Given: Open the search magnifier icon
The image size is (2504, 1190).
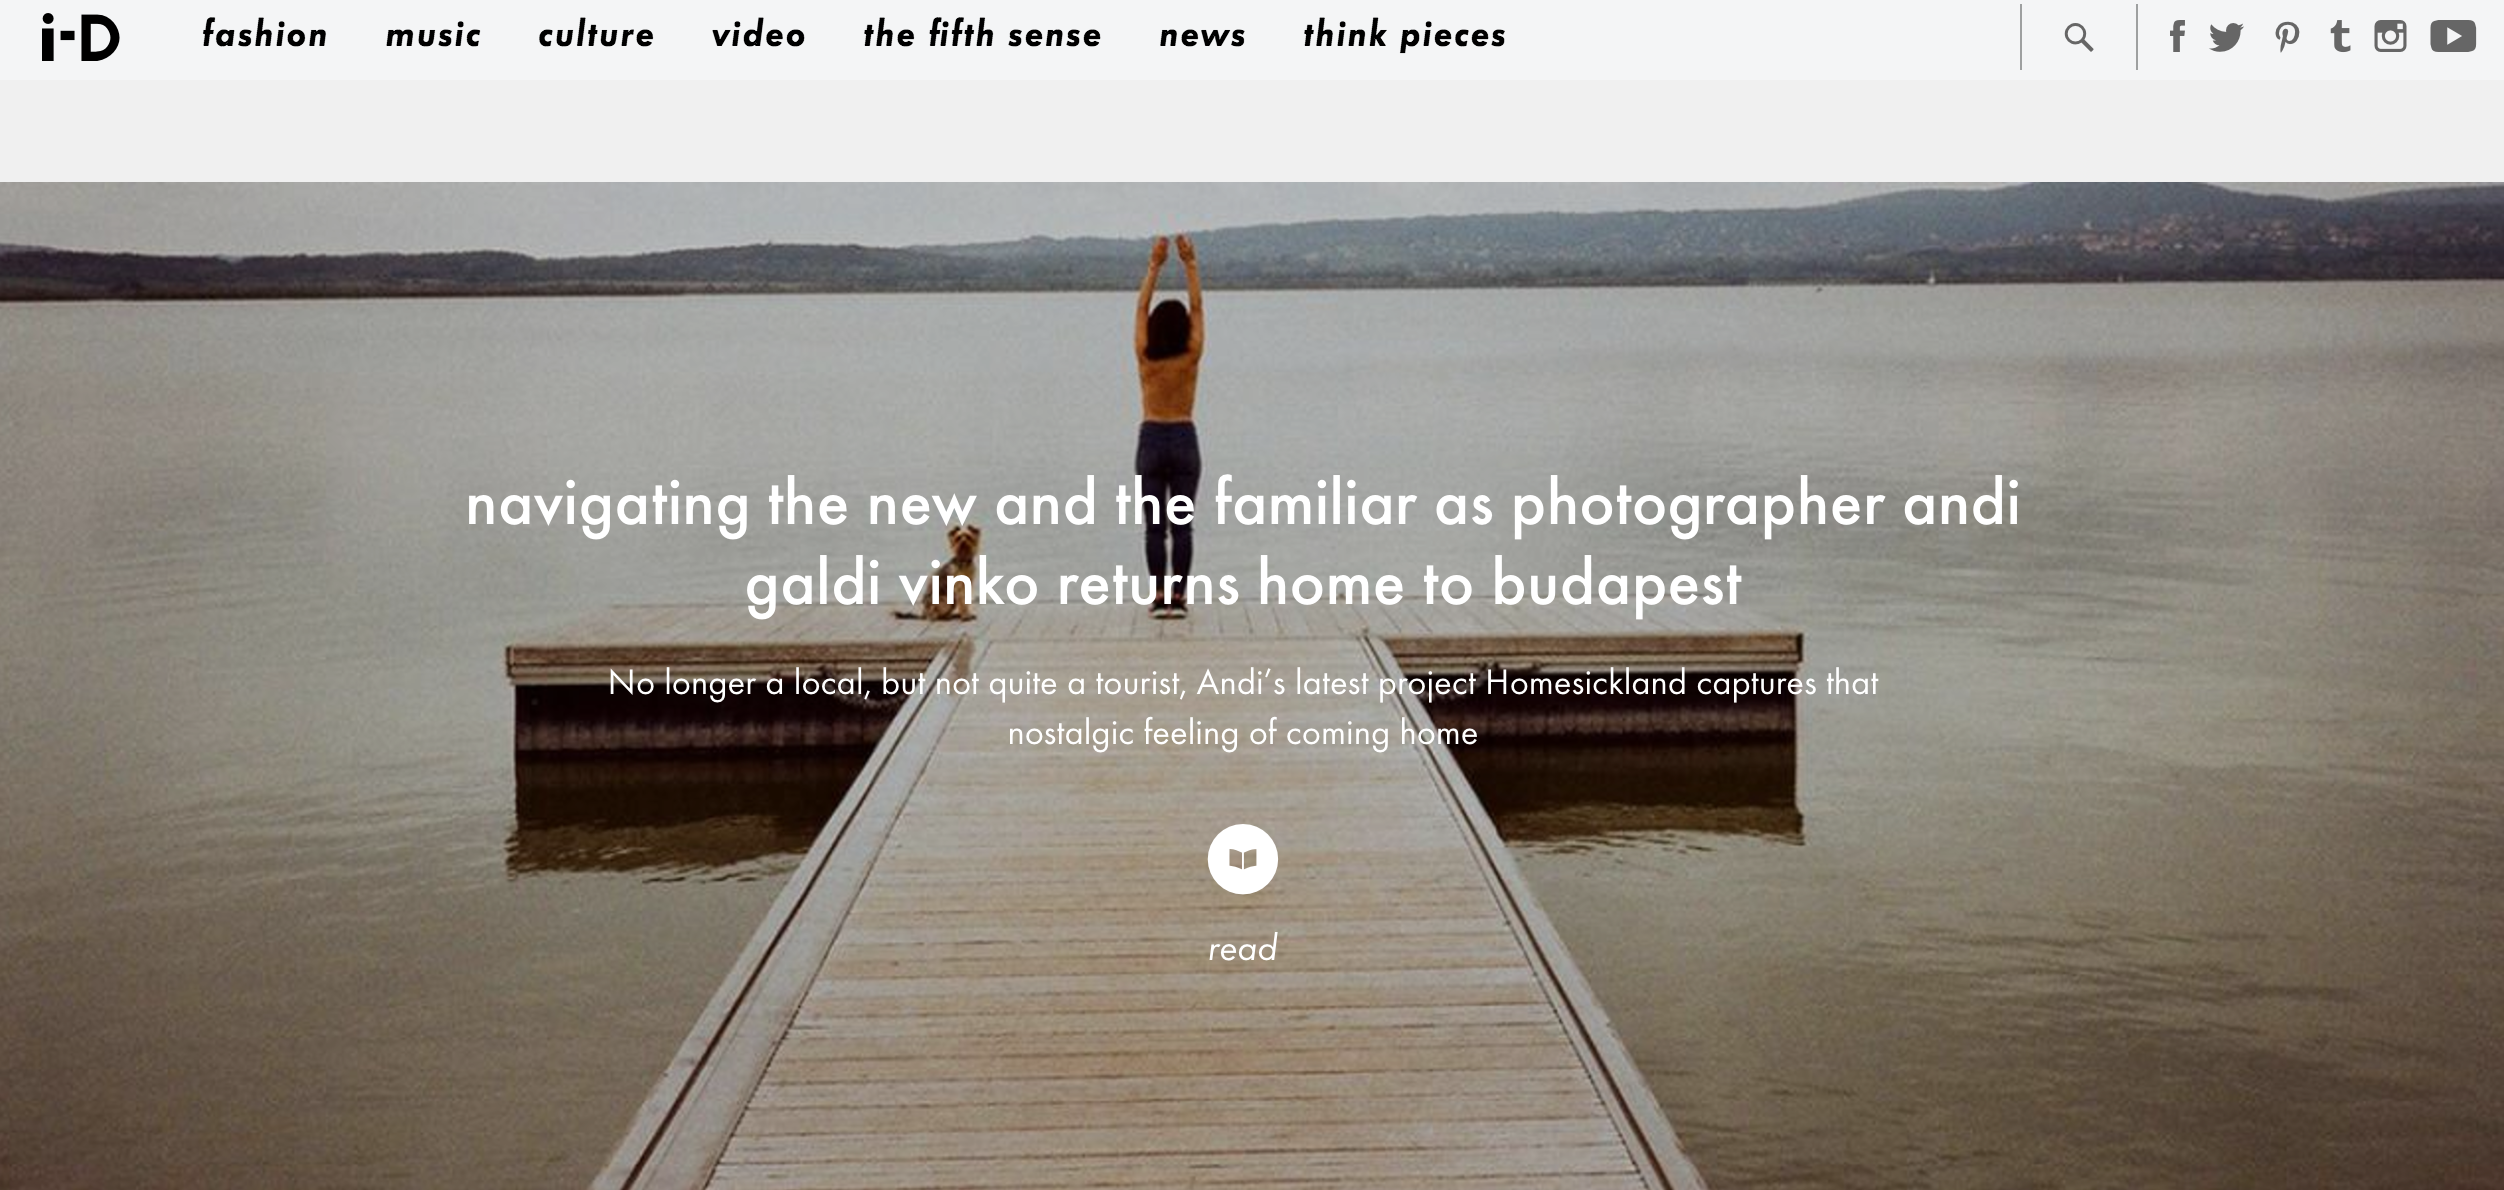Looking at the screenshot, I should 2078,38.
